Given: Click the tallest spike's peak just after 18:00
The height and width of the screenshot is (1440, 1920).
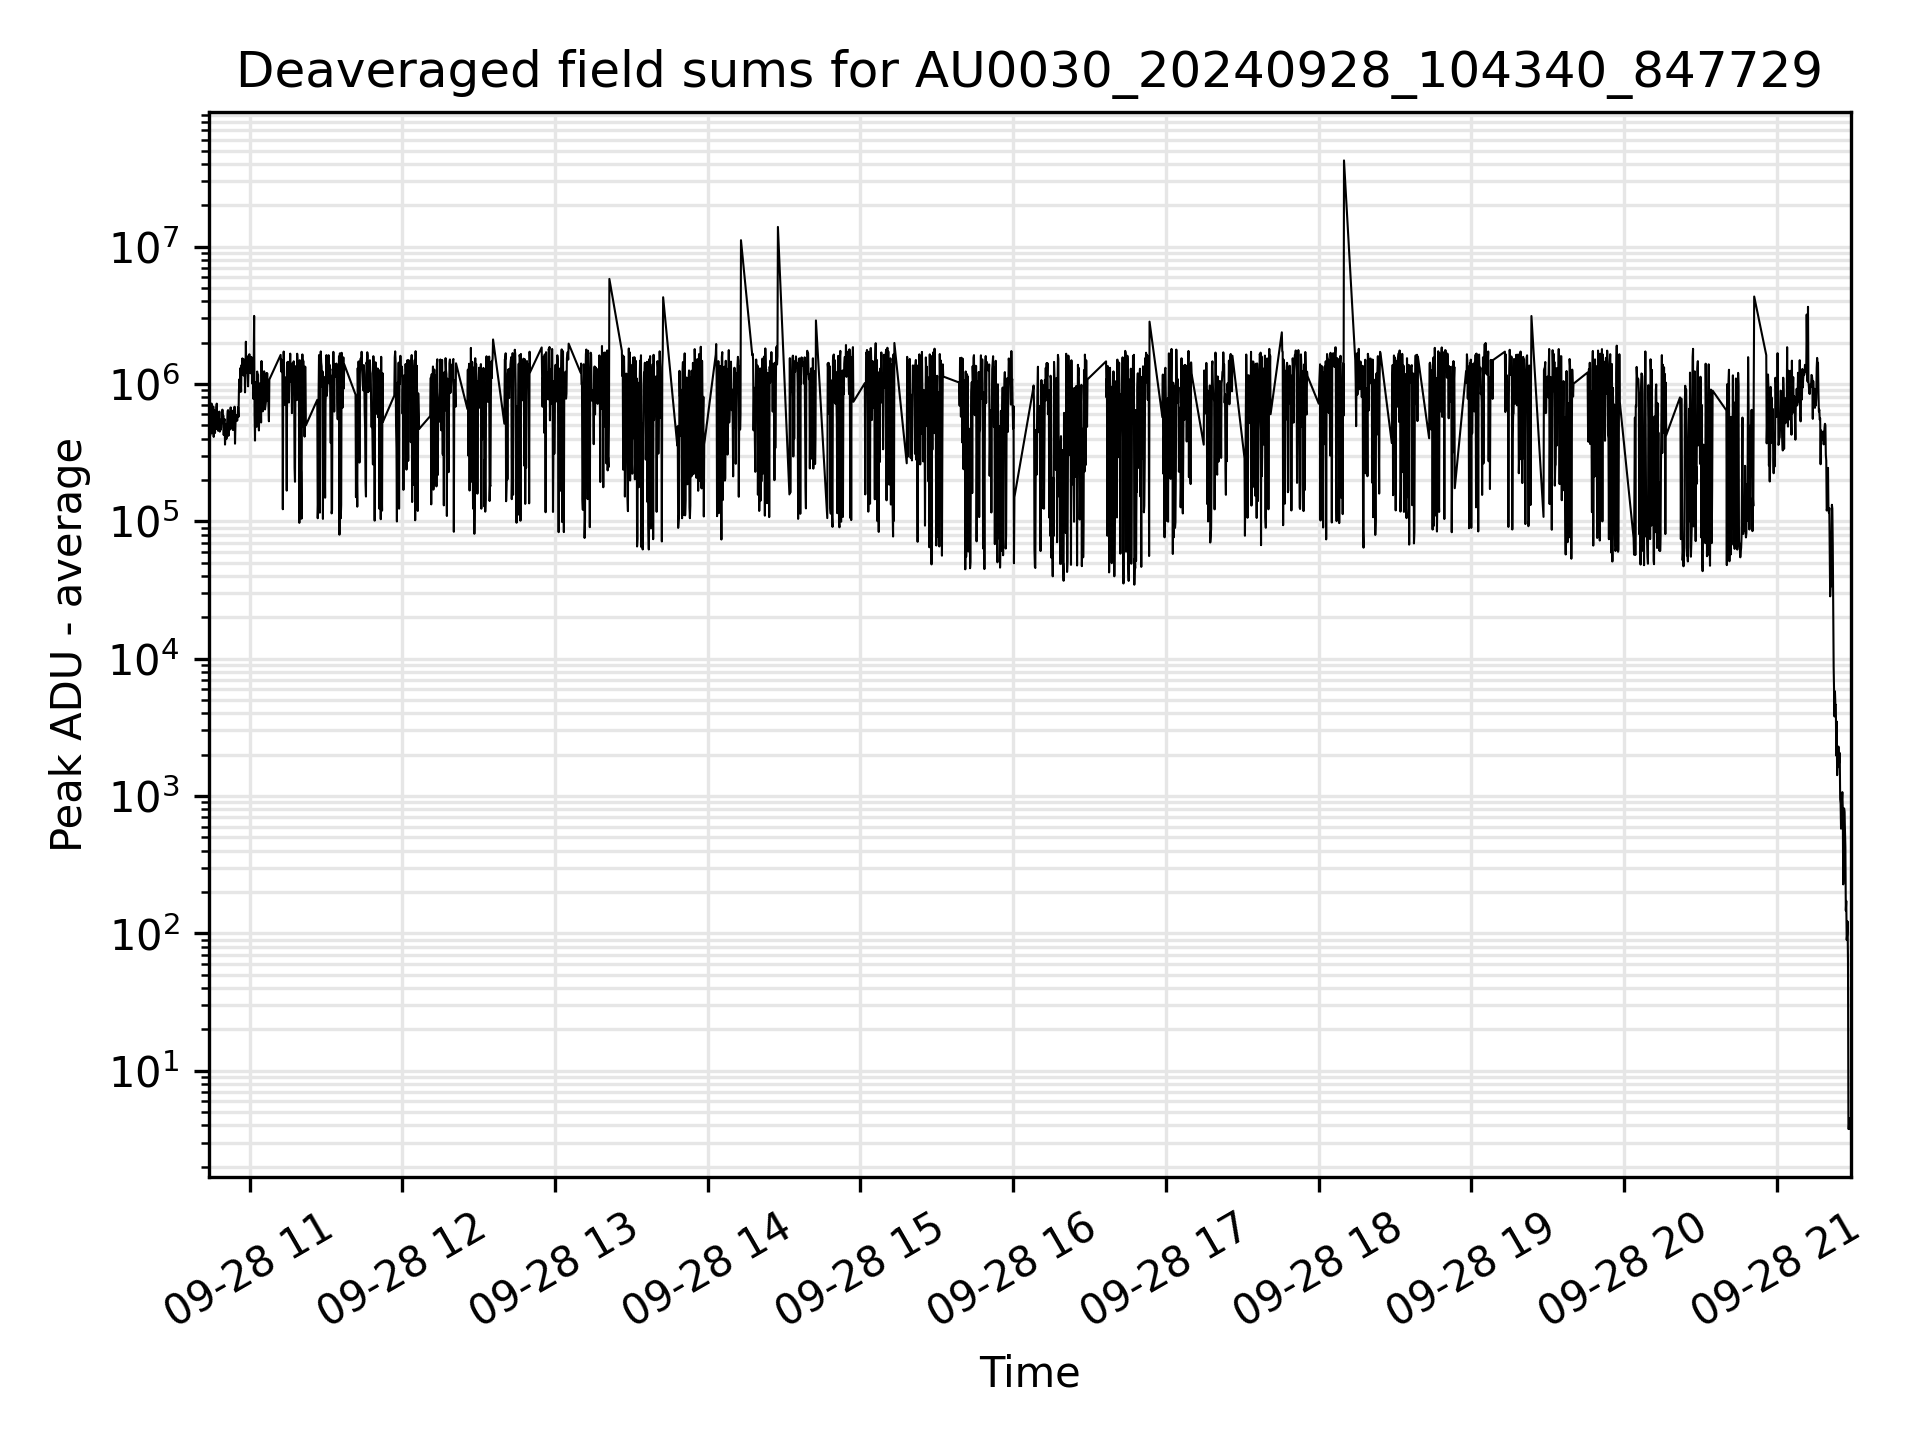Looking at the screenshot, I should tap(1343, 161).
